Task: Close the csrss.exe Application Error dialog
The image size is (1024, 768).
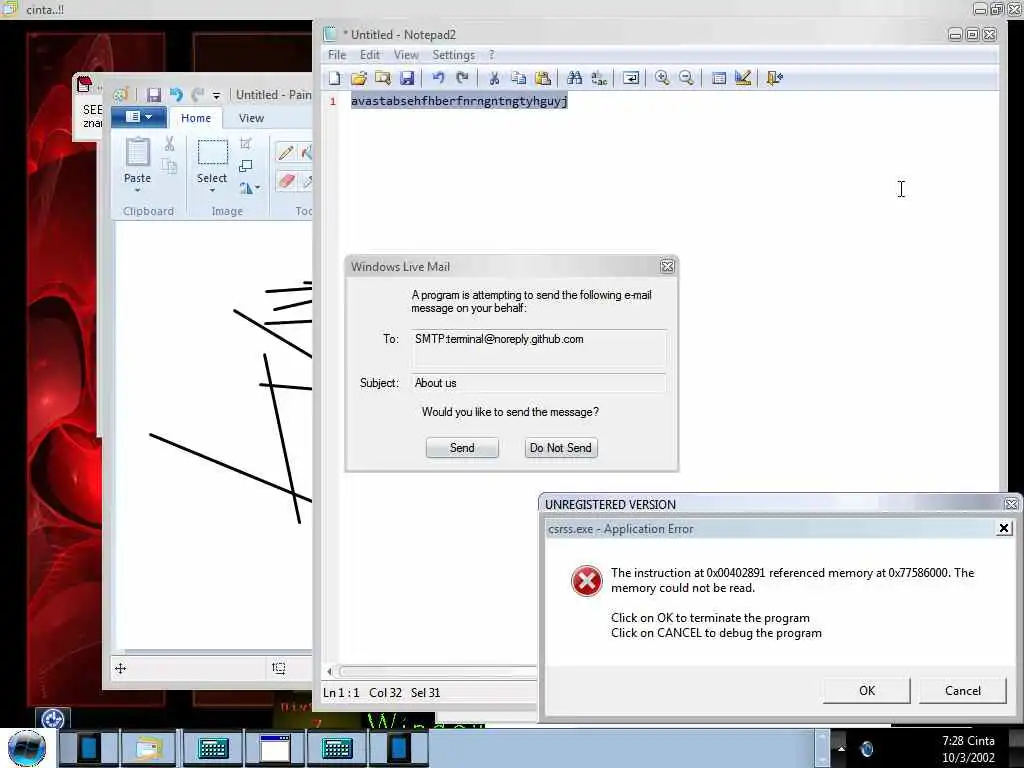Action: coord(1004,528)
